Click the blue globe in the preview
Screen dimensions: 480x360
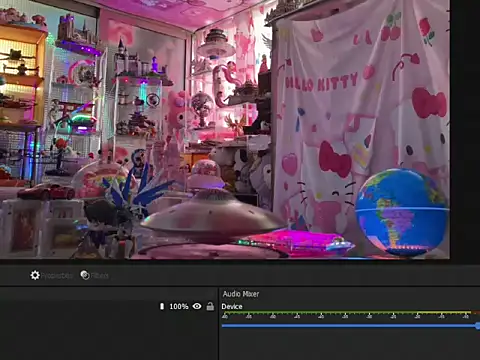click(x=402, y=212)
